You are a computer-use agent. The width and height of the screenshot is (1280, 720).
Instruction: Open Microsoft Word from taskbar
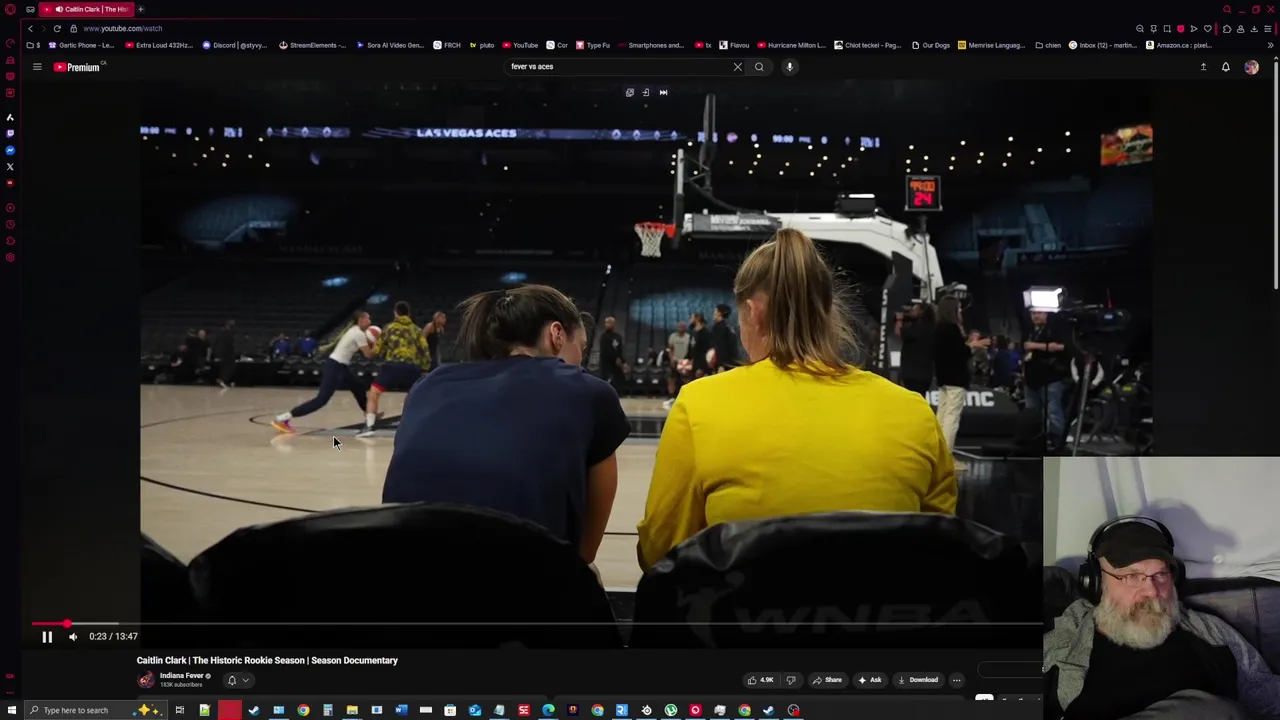pos(401,710)
